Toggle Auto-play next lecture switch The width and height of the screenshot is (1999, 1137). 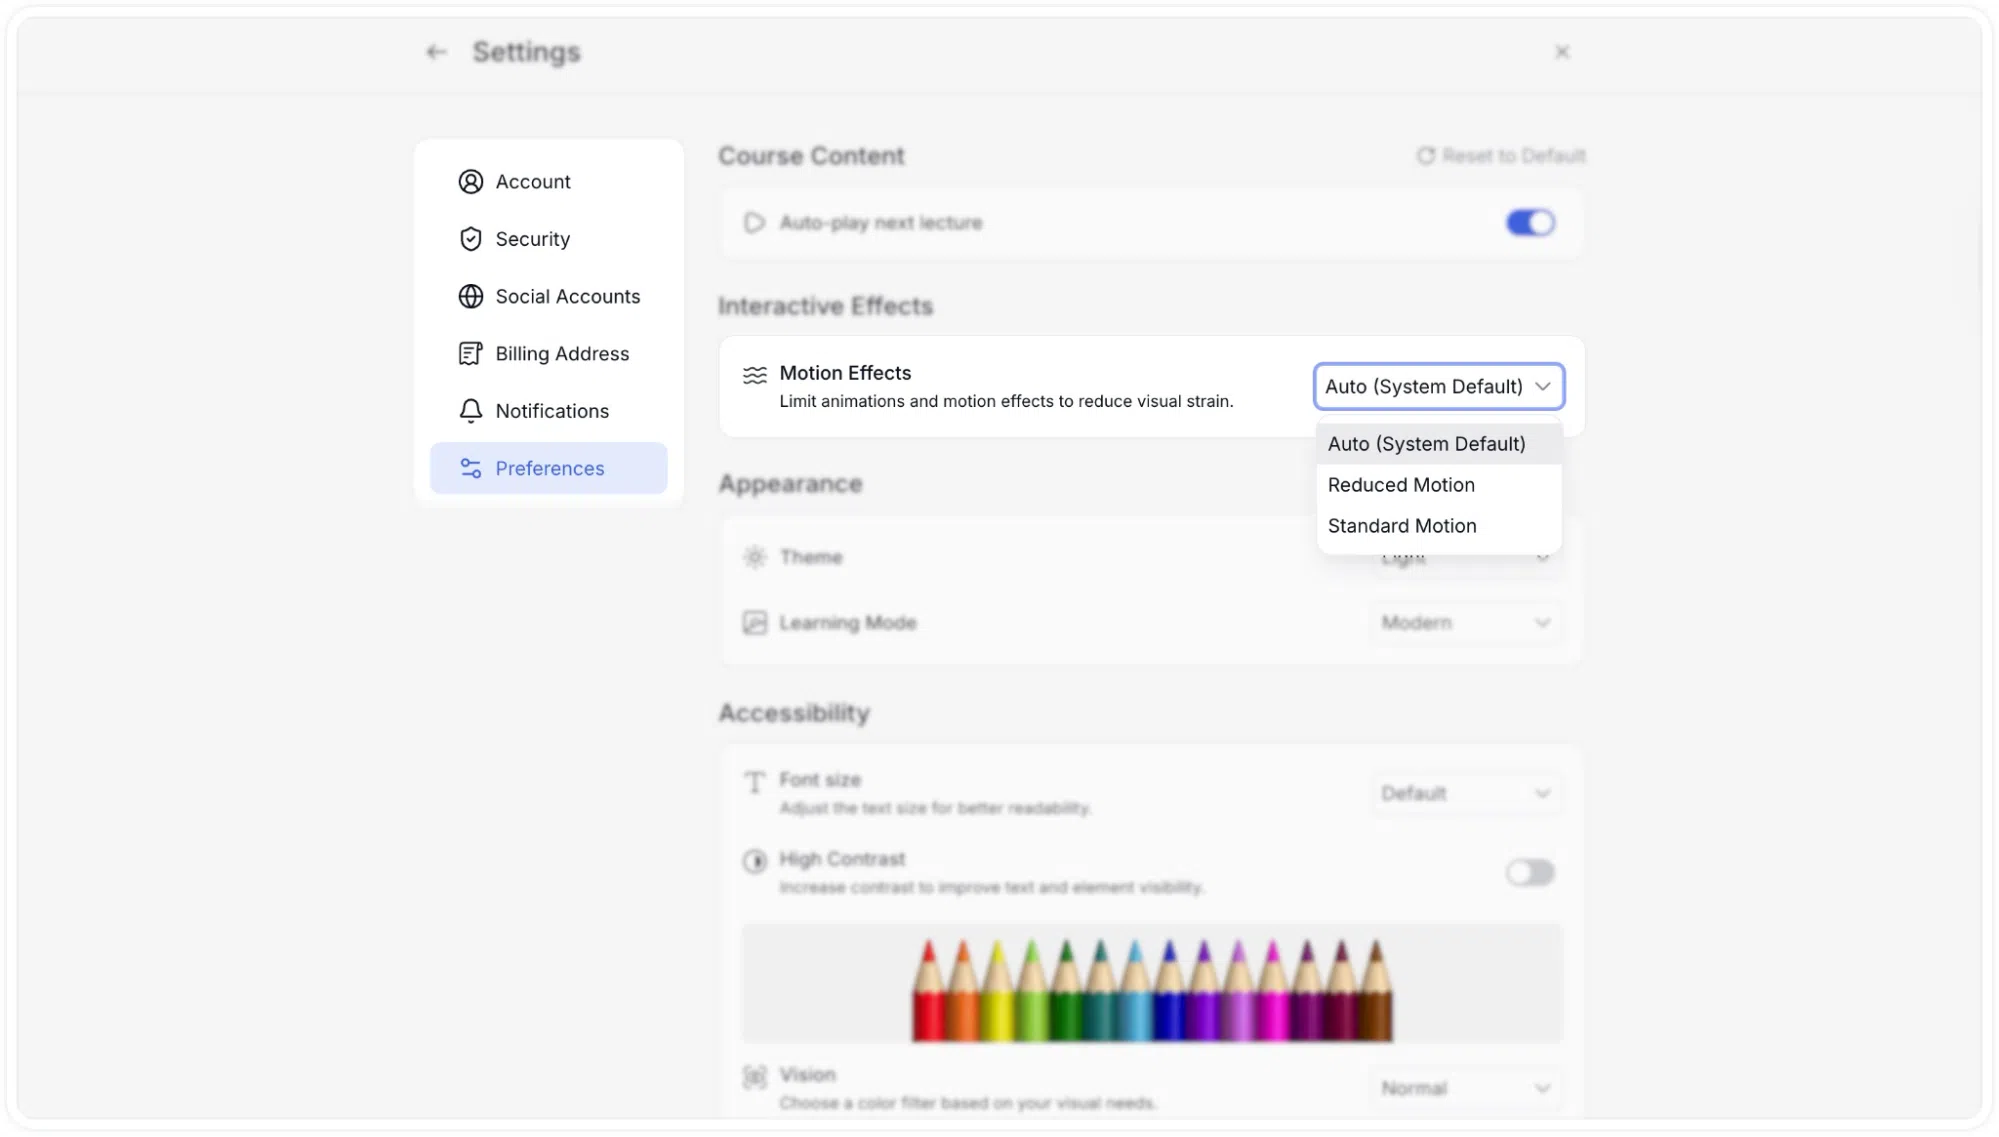1530,223
